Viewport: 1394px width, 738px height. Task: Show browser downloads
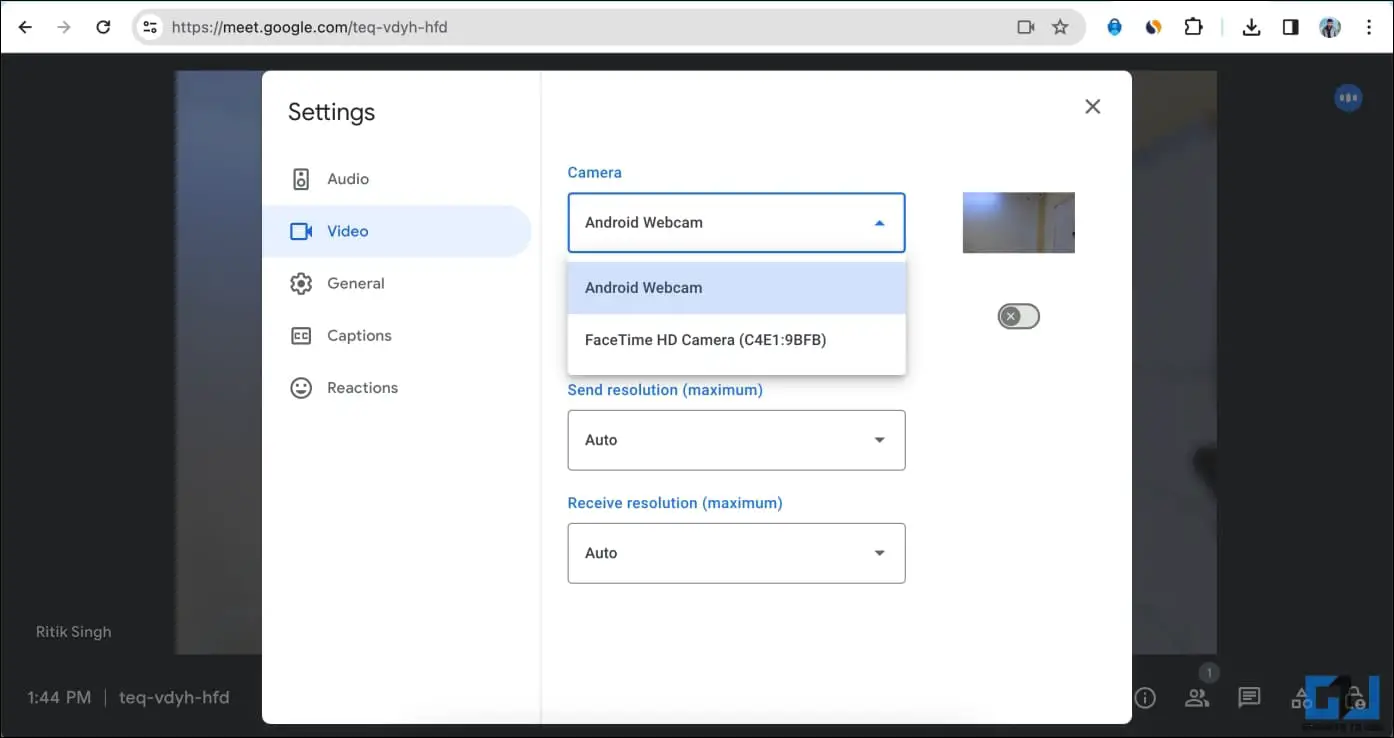pyautogui.click(x=1251, y=27)
